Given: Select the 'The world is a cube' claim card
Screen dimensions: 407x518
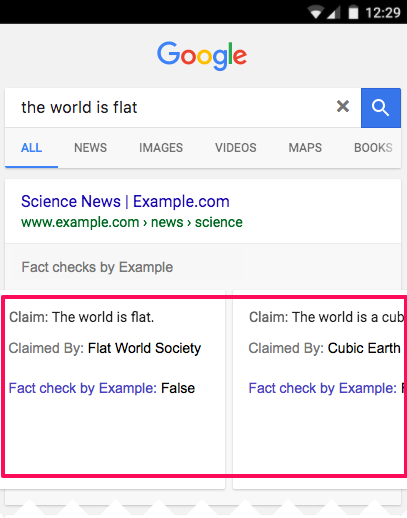Looking at the screenshot, I should (320, 389).
